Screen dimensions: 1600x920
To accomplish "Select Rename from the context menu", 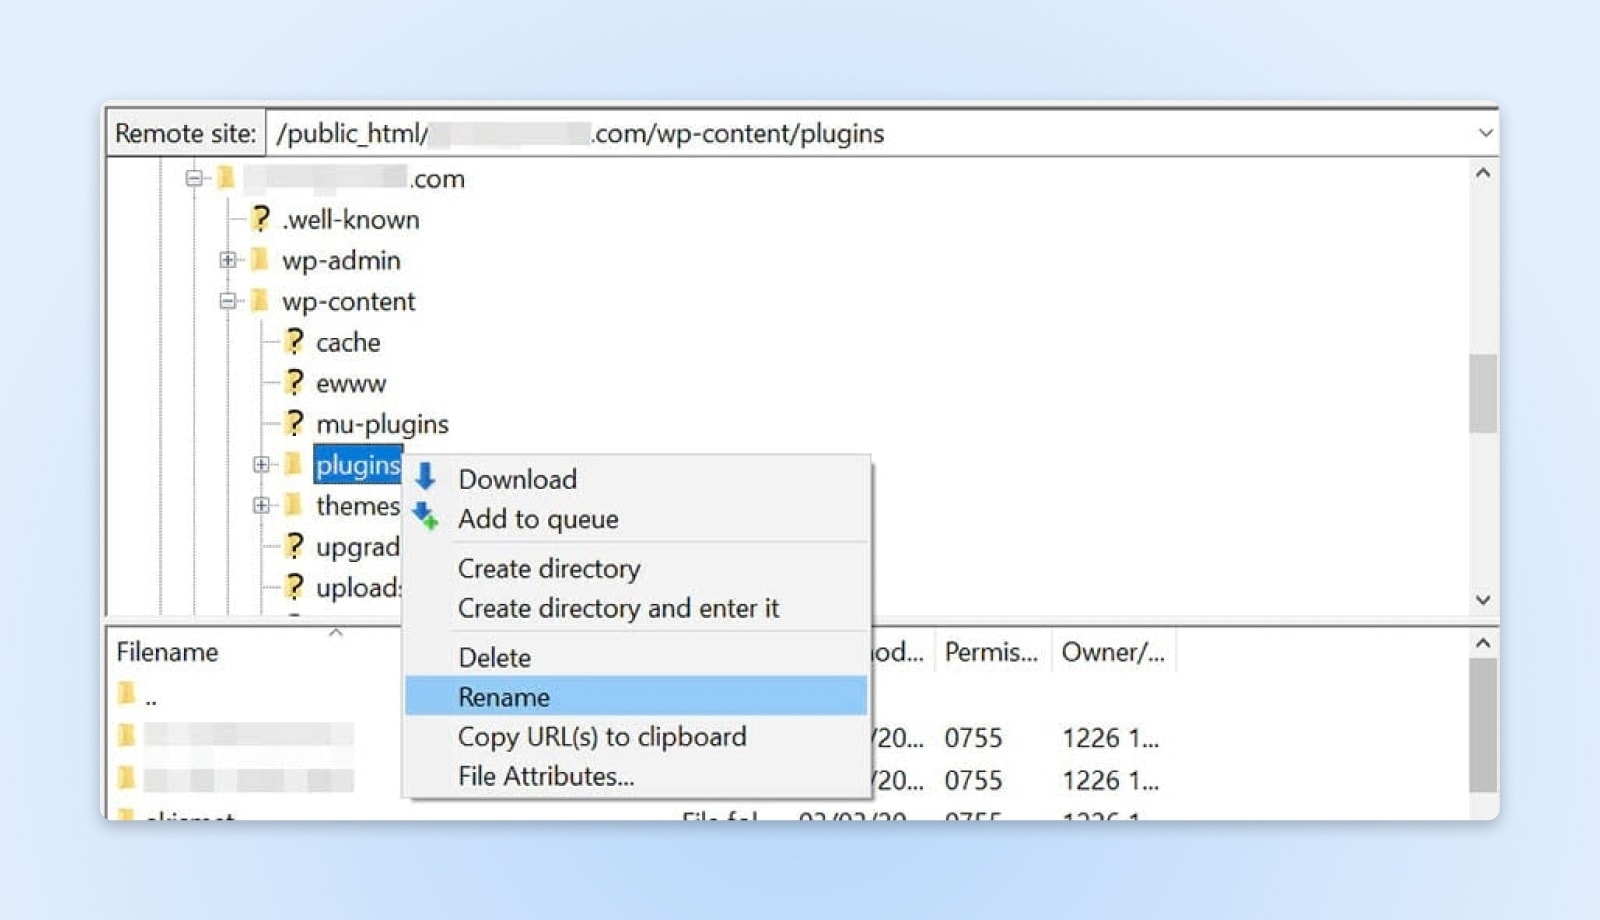I will click(503, 697).
